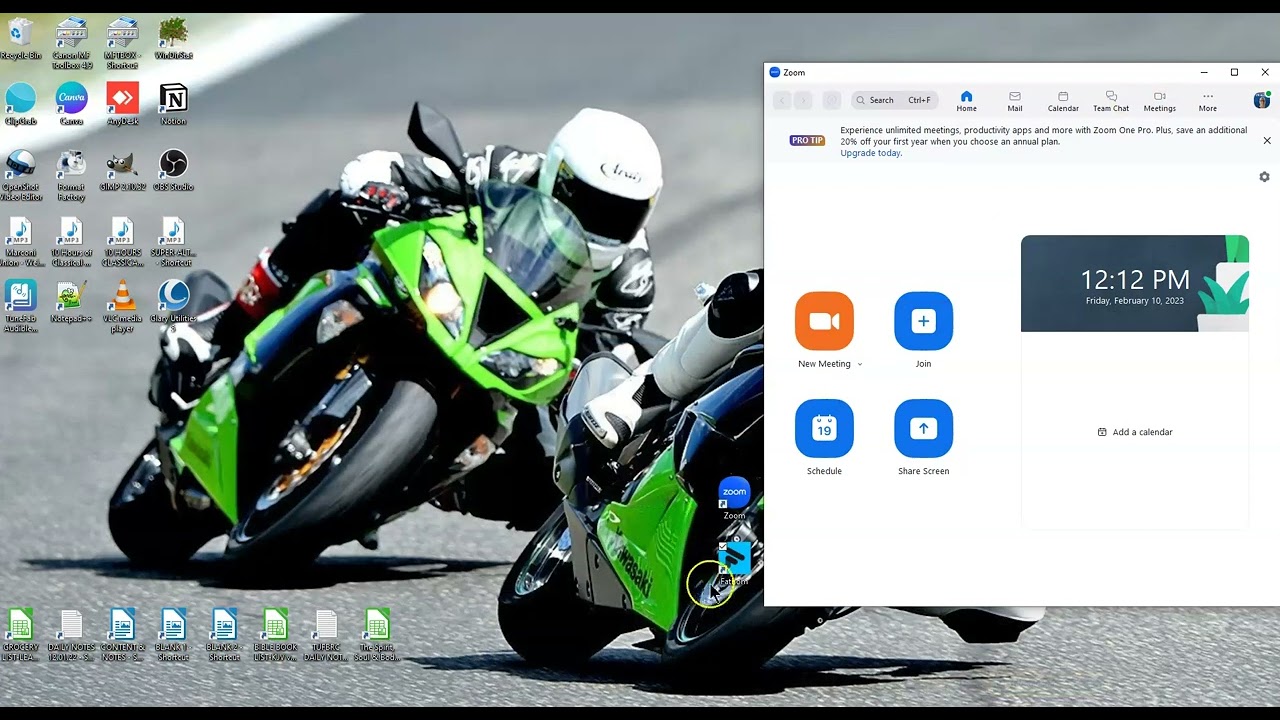Select the WinDirStat desktop icon

click(x=173, y=38)
